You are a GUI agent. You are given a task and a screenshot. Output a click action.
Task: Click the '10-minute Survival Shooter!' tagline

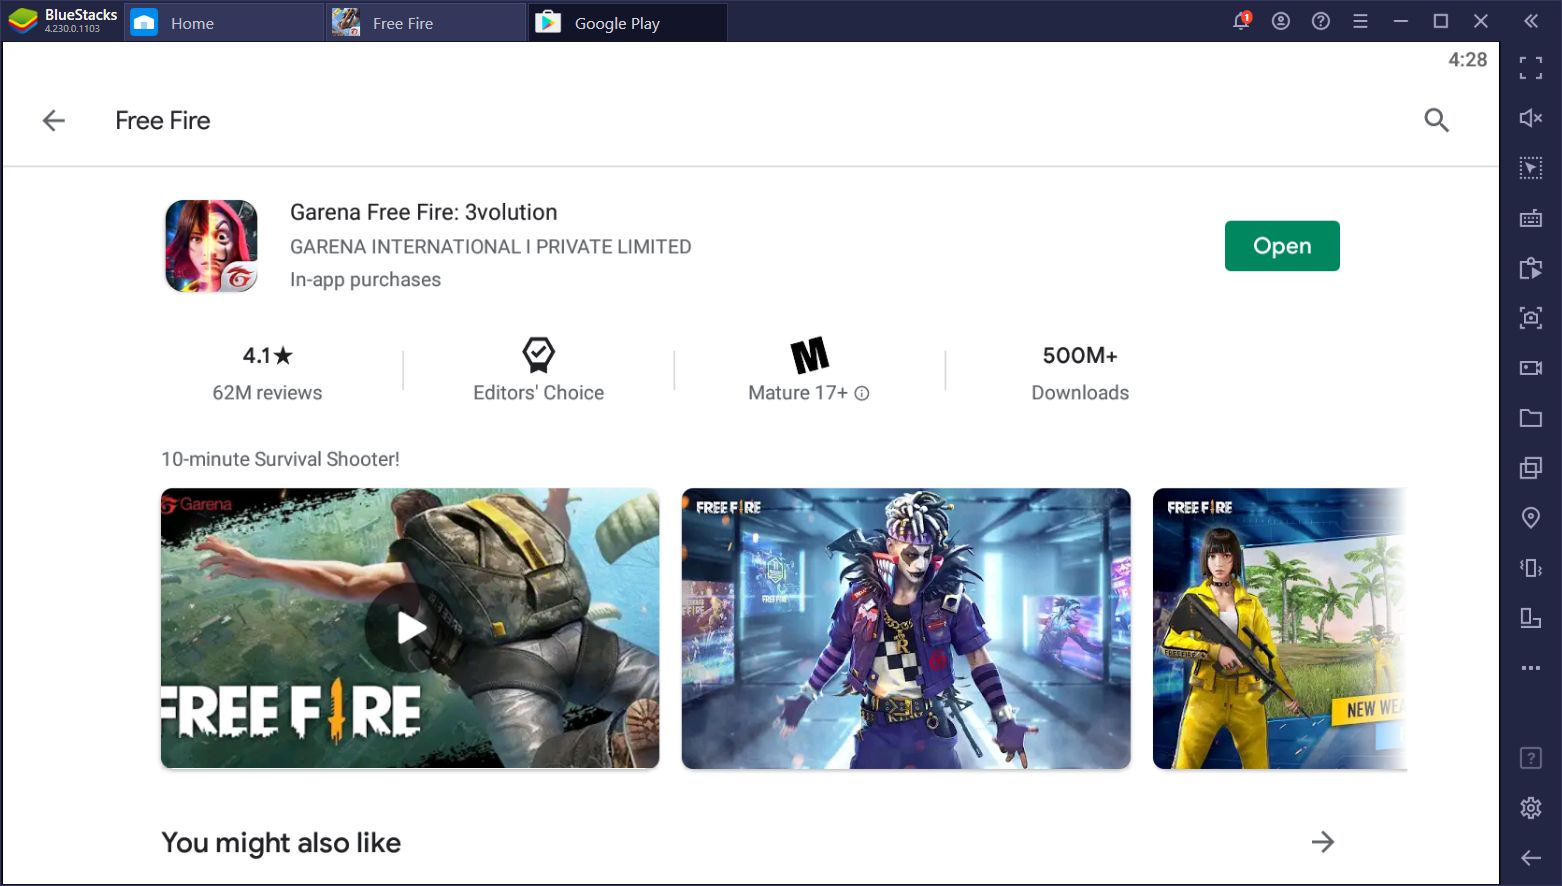coord(280,459)
